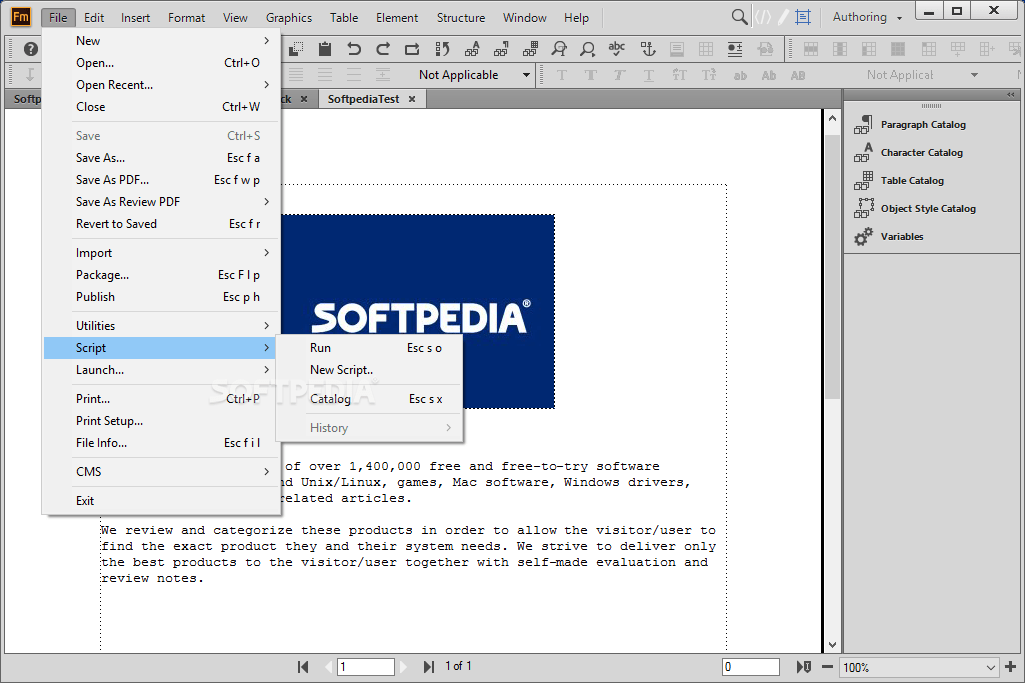
Task: Open the Paragraph Catalog panel
Action: [x=922, y=124]
